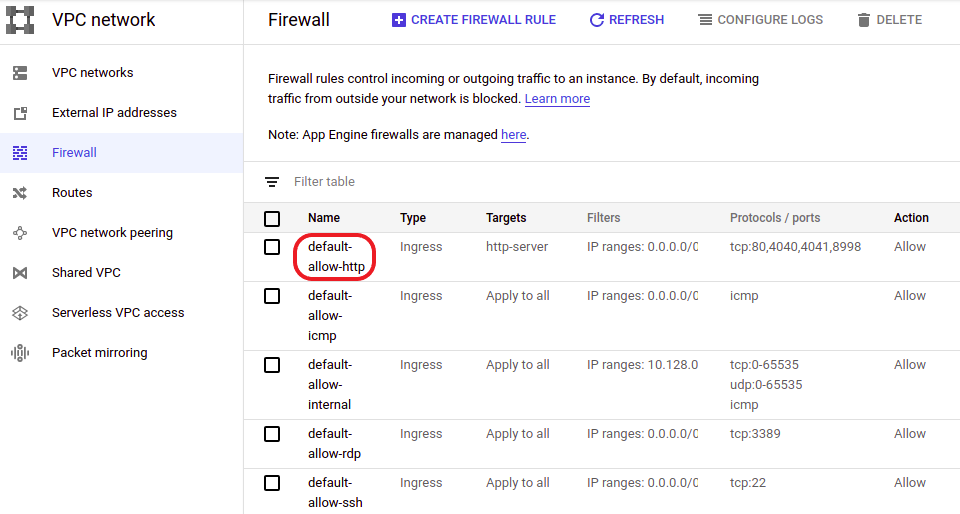Screen dimensions: 960x514
Task: Click the tcp:22 ports cell
Action: (748, 483)
